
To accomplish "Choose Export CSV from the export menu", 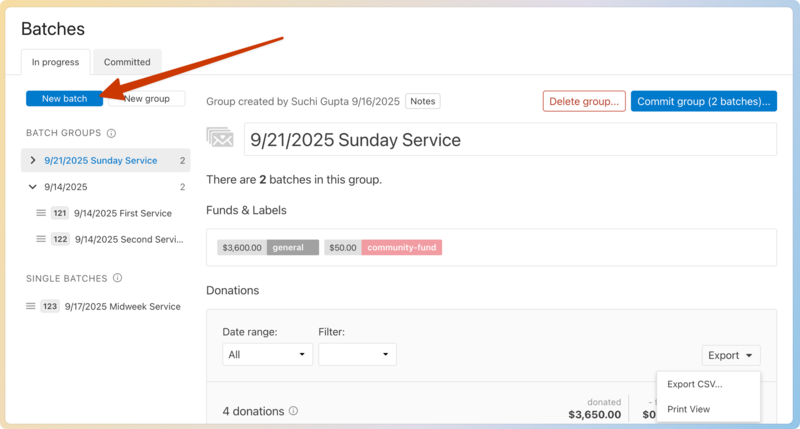I will pyautogui.click(x=694, y=384).
